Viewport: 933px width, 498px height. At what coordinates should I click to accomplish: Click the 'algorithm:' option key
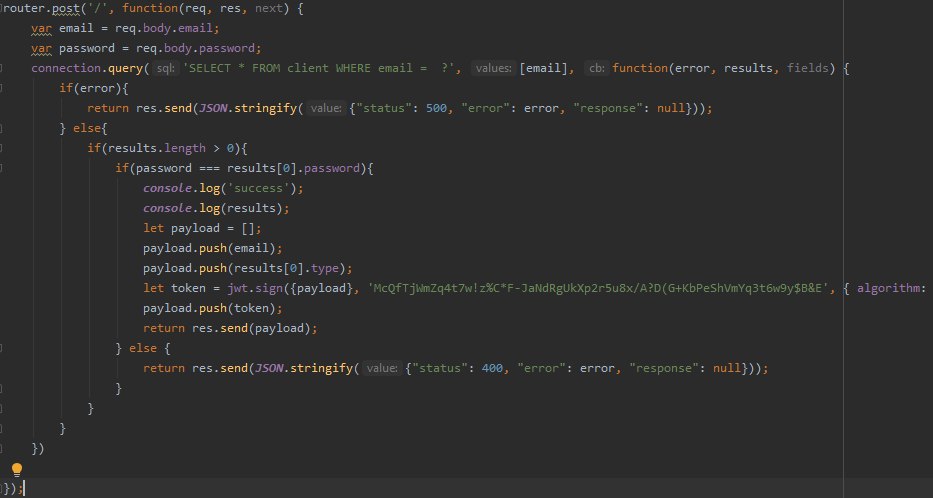891,288
